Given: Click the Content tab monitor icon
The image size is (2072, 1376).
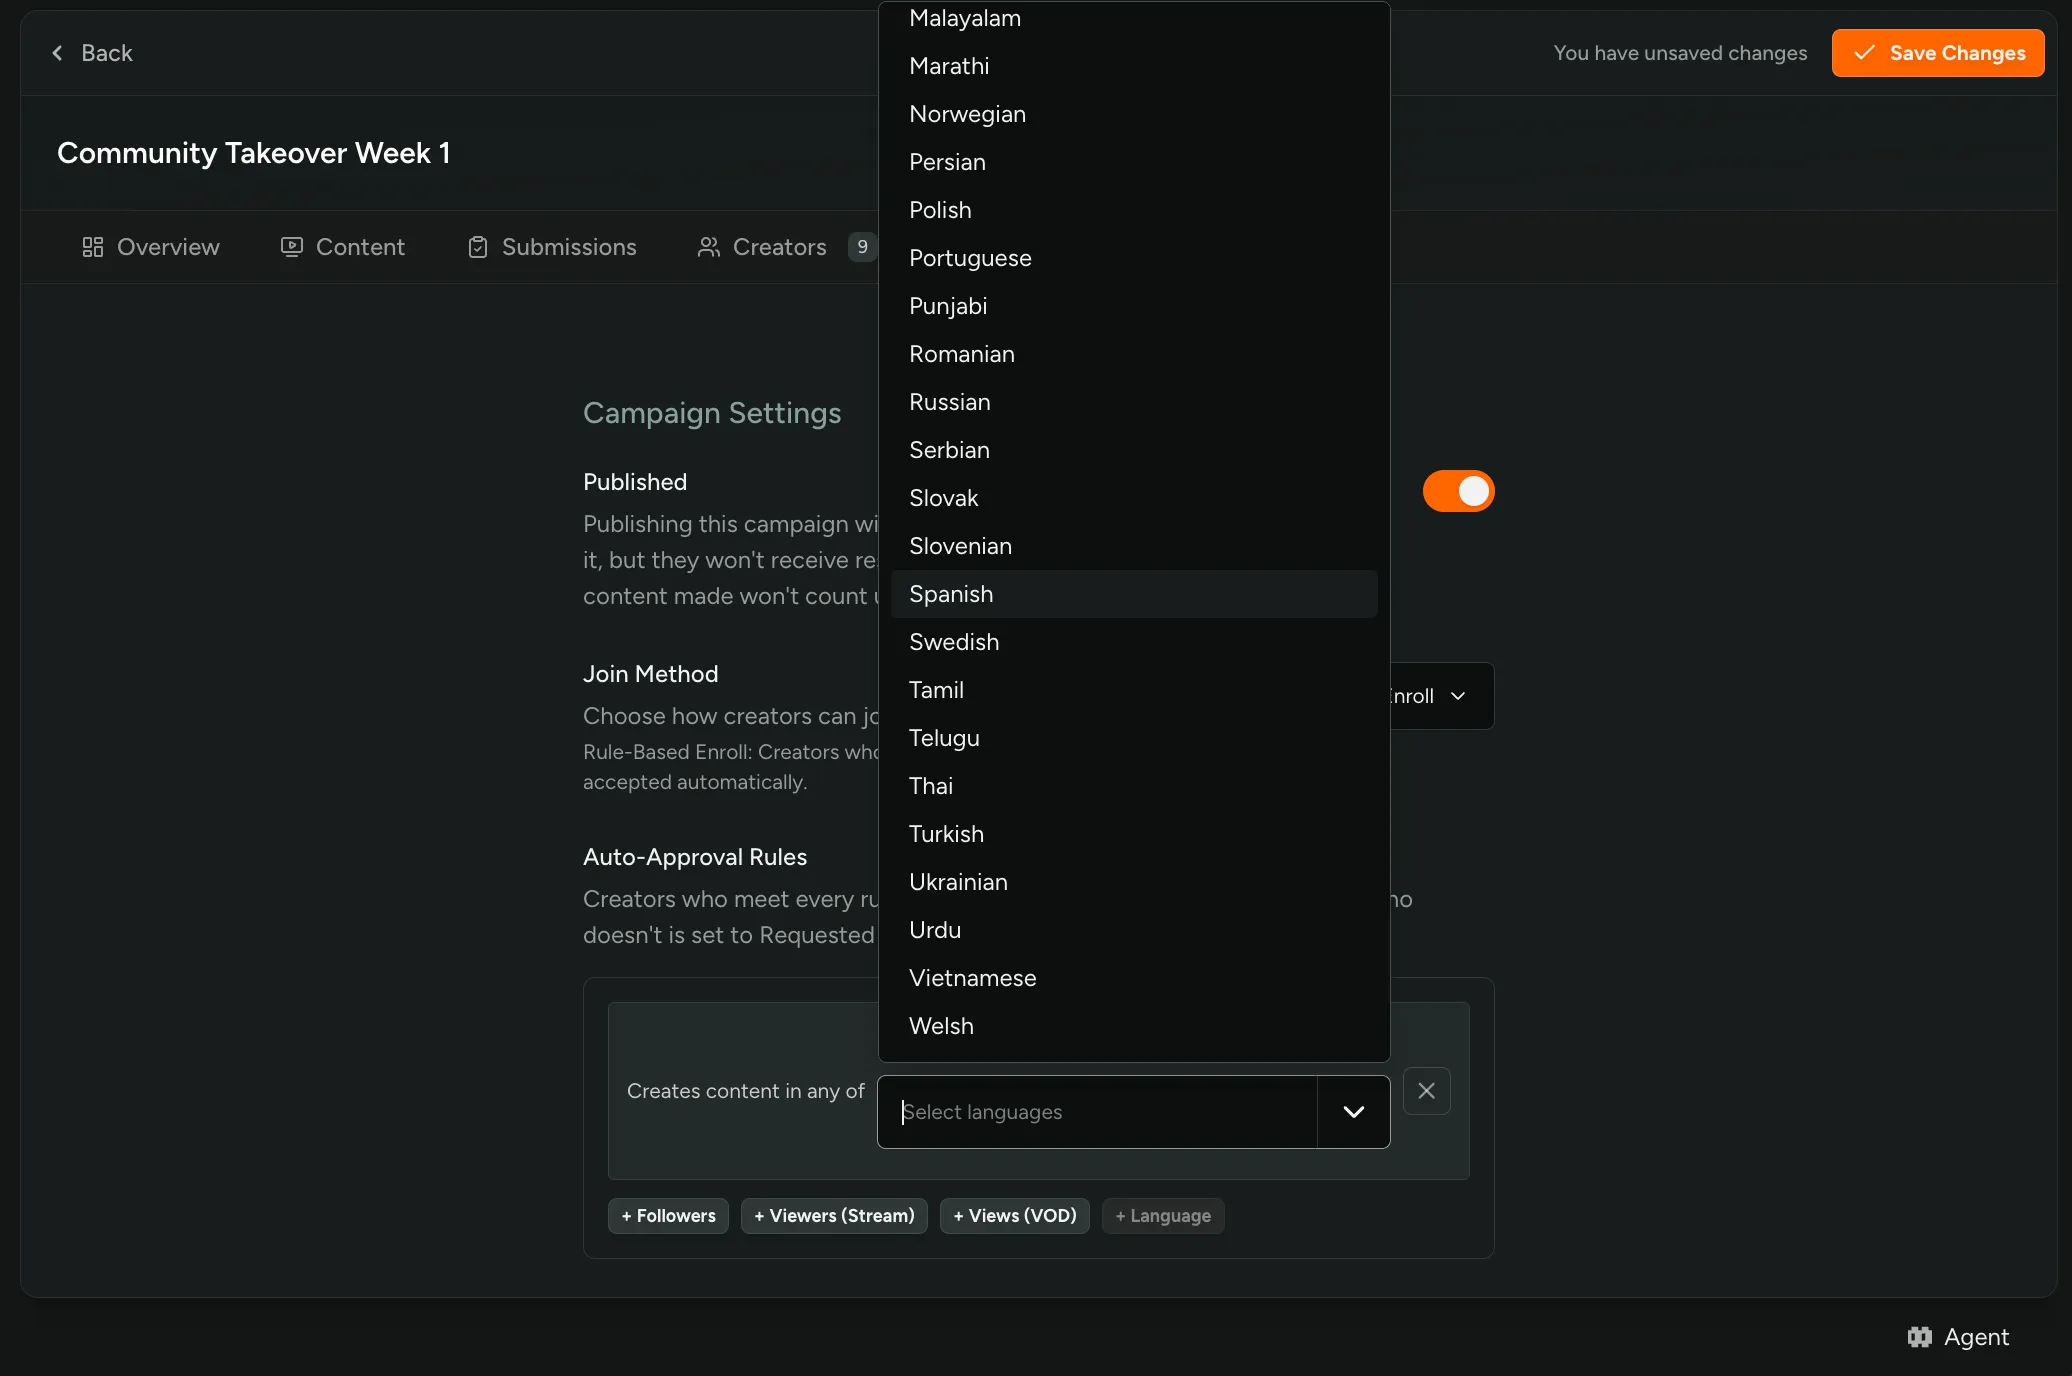Looking at the screenshot, I should point(292,247).
